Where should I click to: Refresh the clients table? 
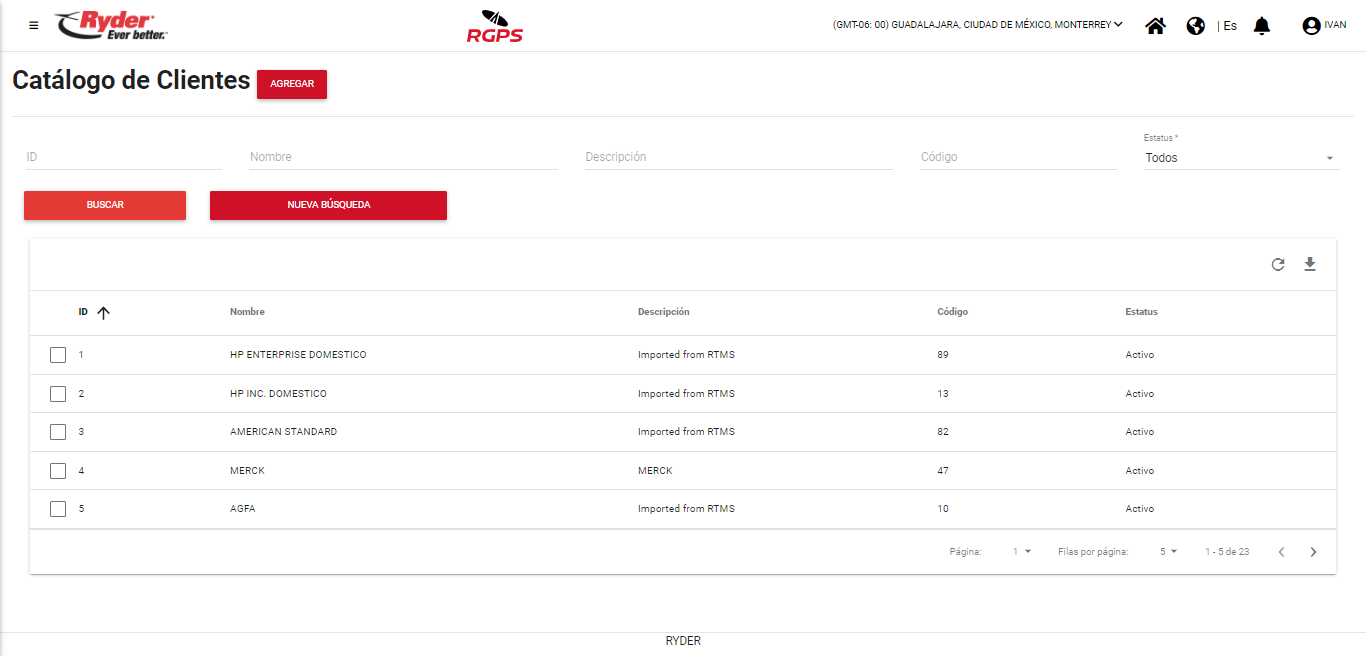click(x=1278, y=265)
